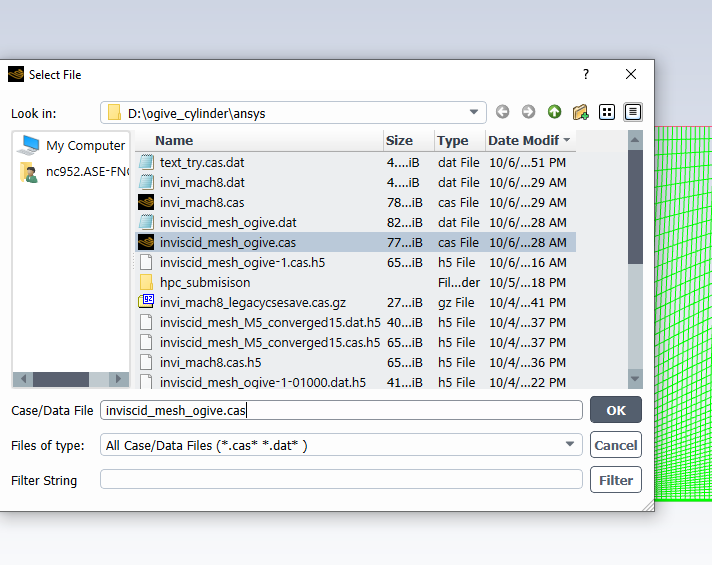Expand the Look in path dropdown

click(x=474, y=112)
